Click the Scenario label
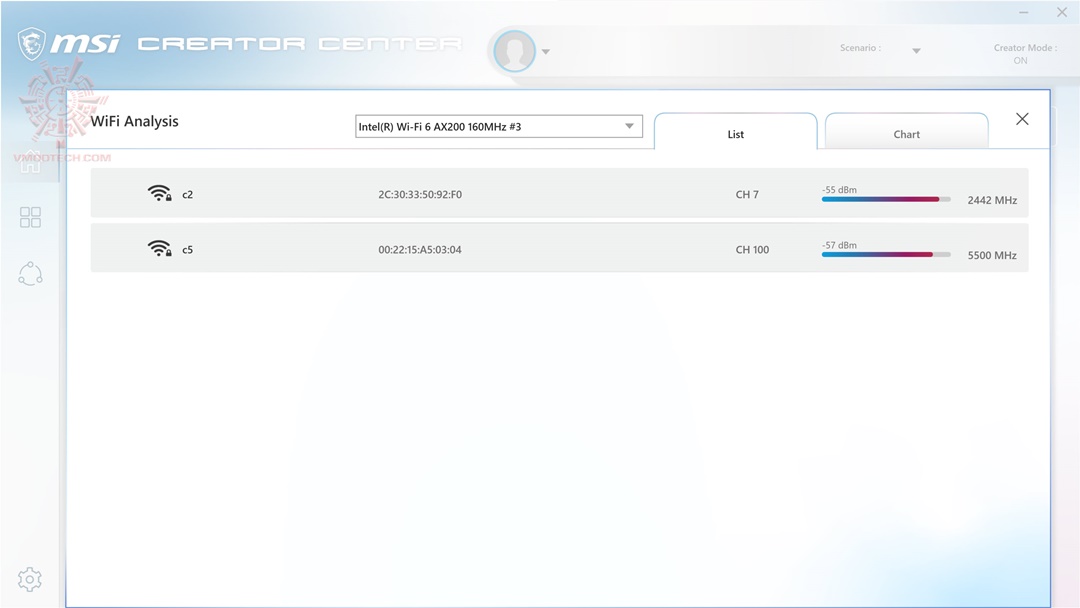1080x608 pixels. click(860, 48)
